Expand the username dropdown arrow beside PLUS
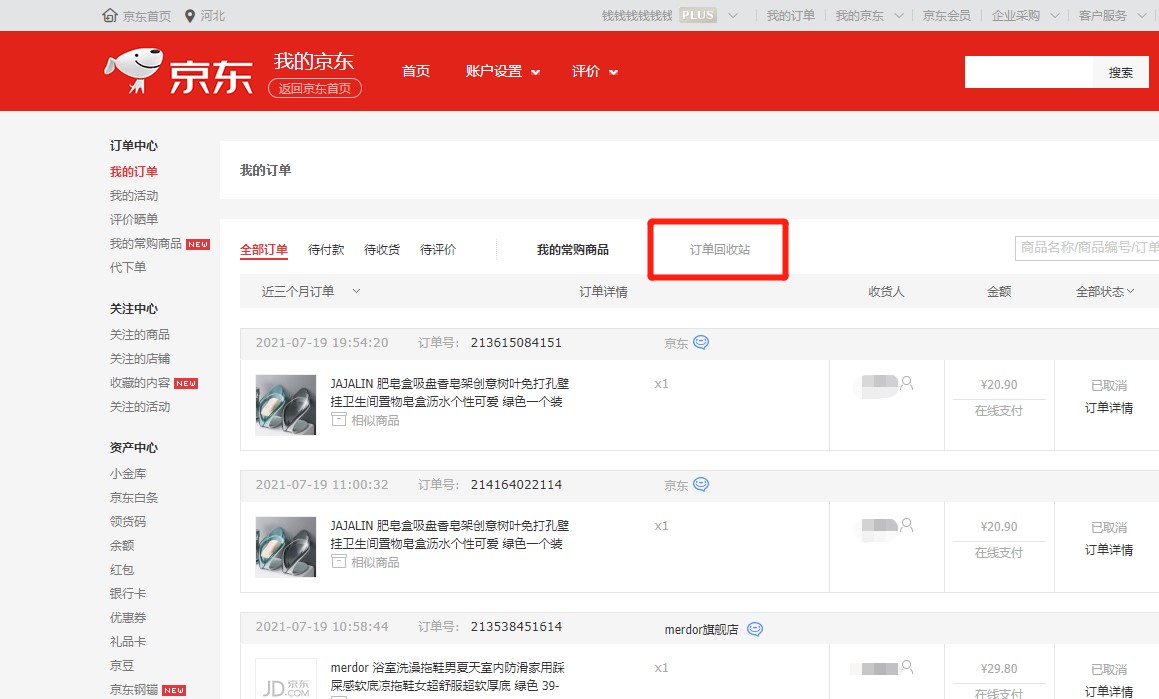 tap(733, 15)
